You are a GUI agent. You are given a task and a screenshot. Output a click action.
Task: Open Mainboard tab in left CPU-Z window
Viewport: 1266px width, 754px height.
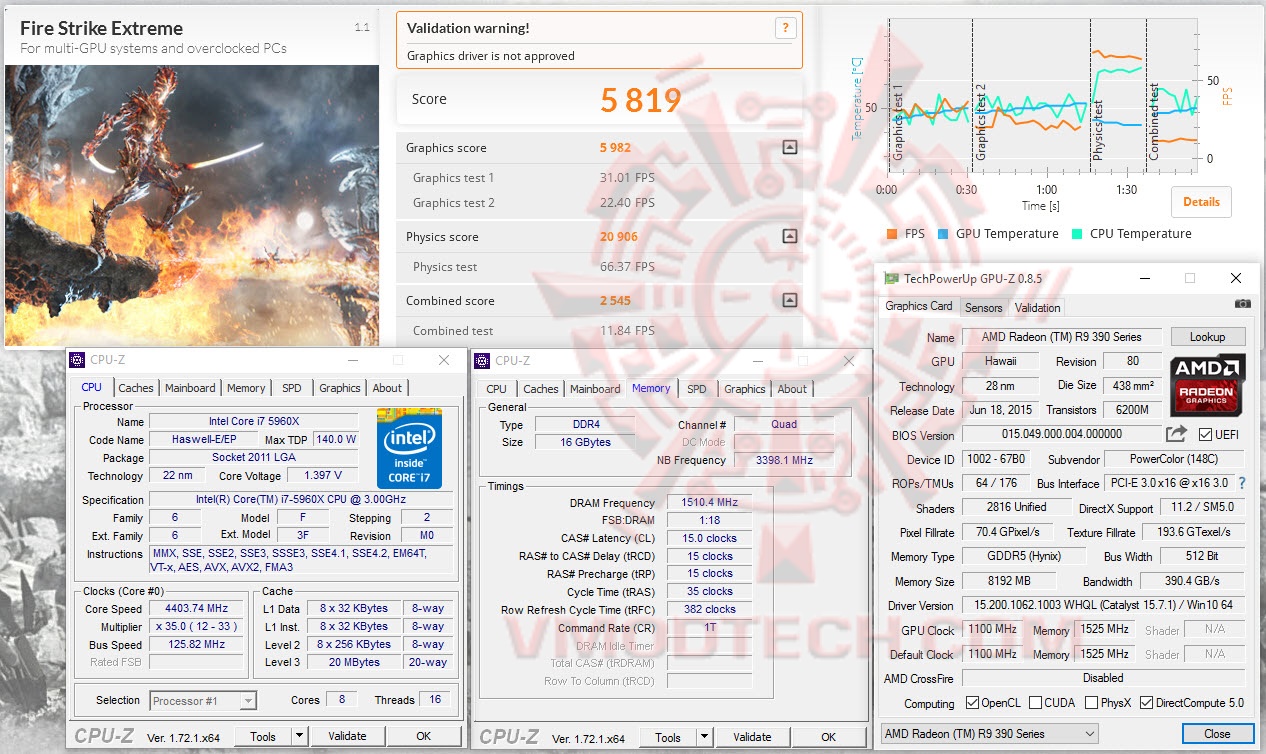coord(190,388)
